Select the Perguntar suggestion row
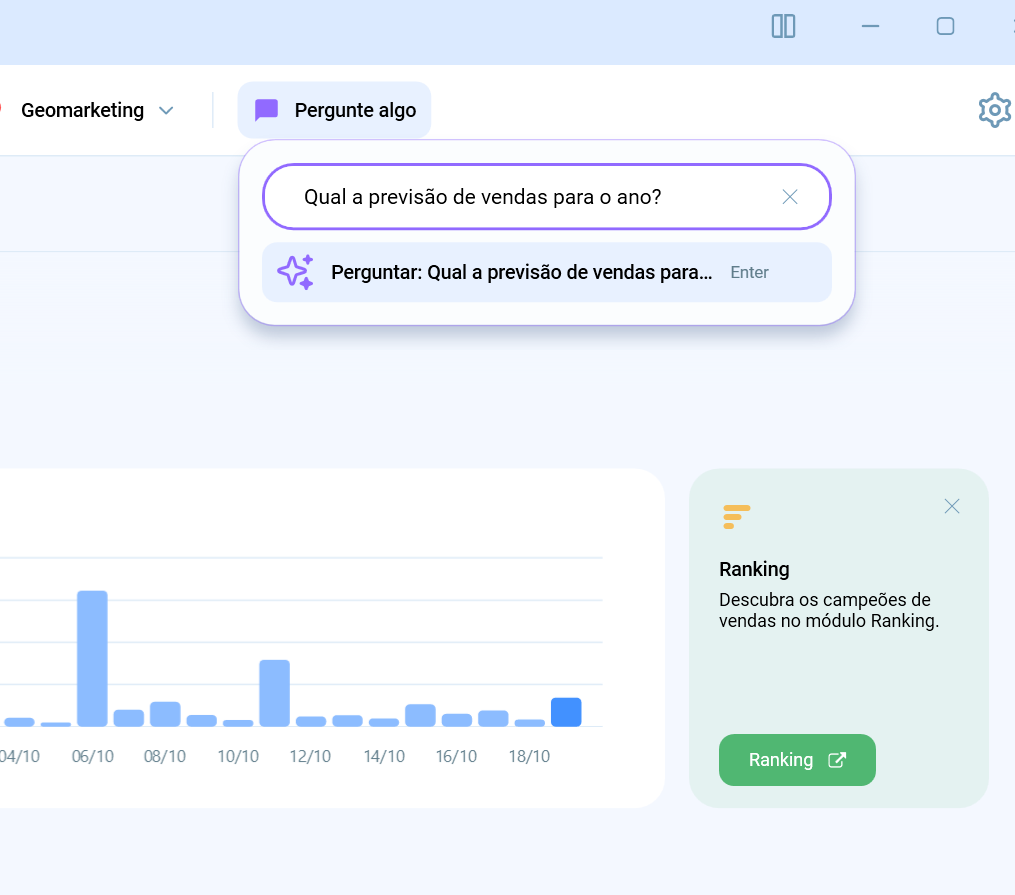The height and width of the screenshot is (895, 1015). click(546, 272)
